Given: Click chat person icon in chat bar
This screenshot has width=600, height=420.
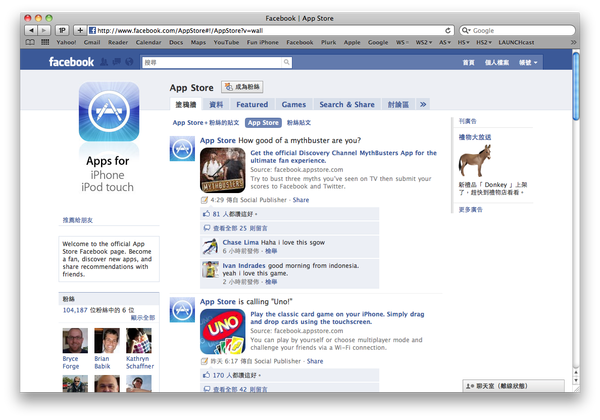Looking at the screenshot, I should tap(470, 386).
